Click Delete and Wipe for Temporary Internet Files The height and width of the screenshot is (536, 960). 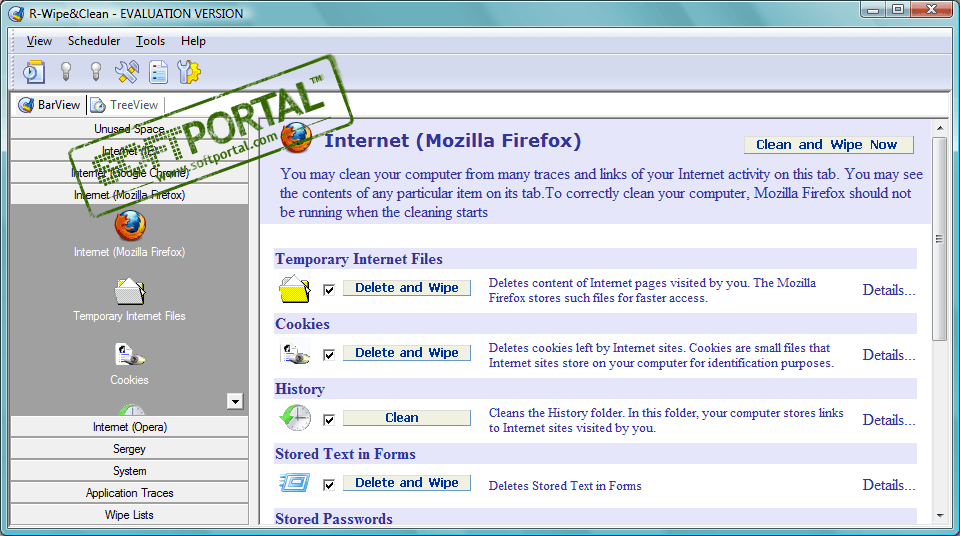407,288
